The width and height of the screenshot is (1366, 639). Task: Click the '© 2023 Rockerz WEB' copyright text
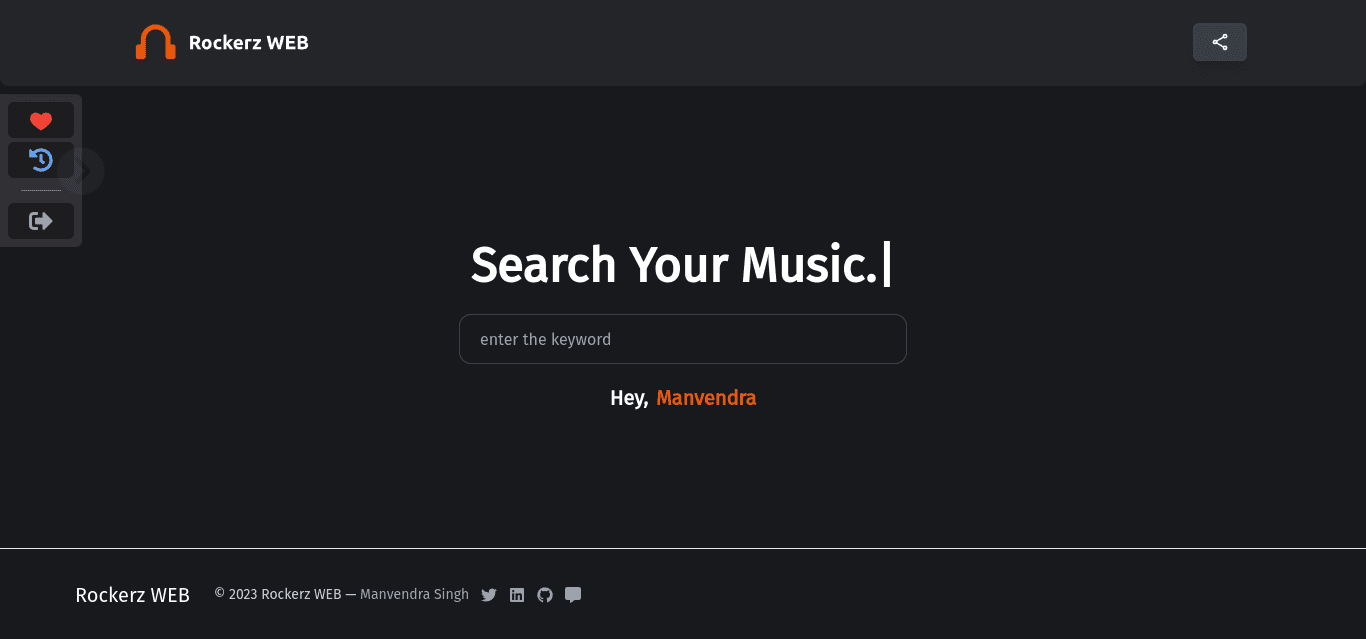pos(278,594)
